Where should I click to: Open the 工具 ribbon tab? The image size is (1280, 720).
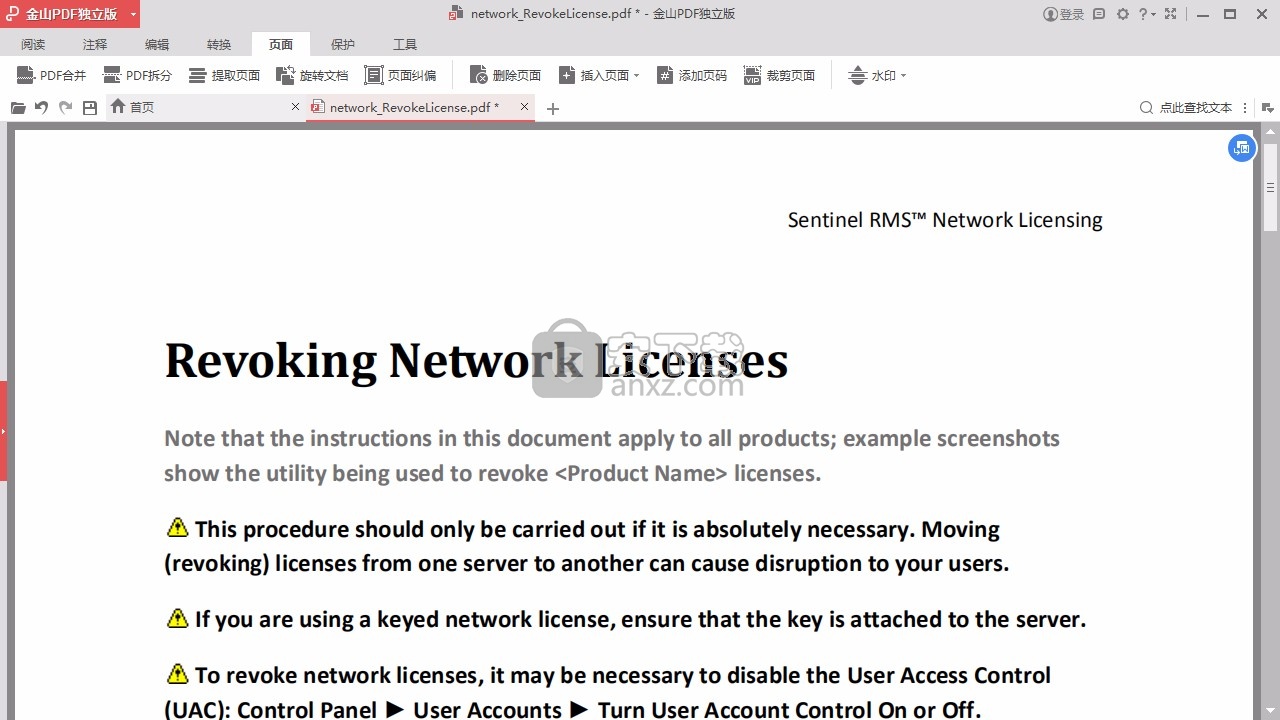point(405,45)
